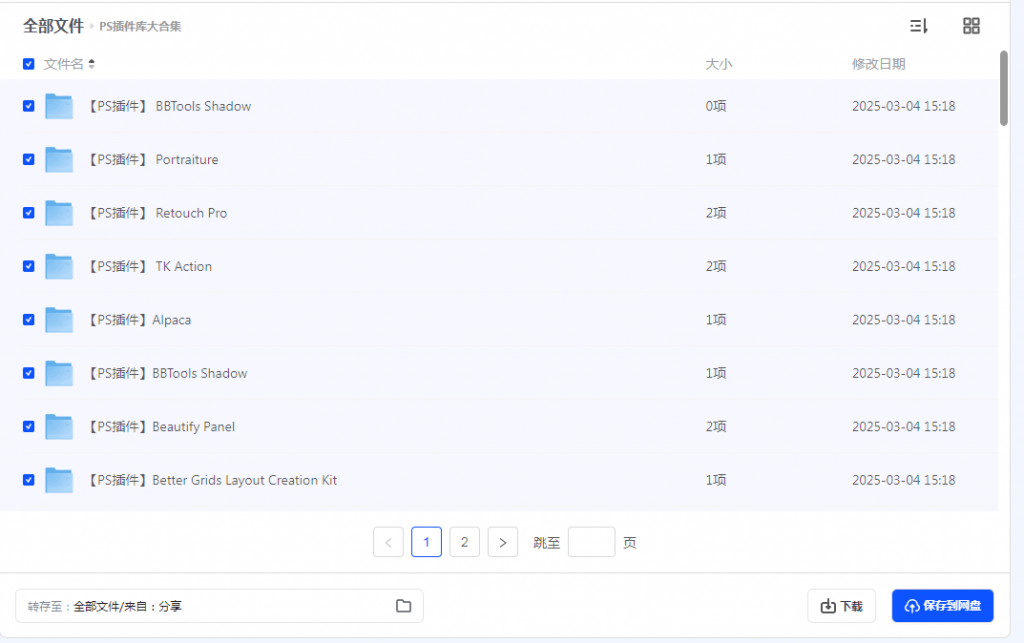The width and height of the screenshot is (1024, 643).
Task: Click the 下载 download button
Action: [x=841, y=606]
